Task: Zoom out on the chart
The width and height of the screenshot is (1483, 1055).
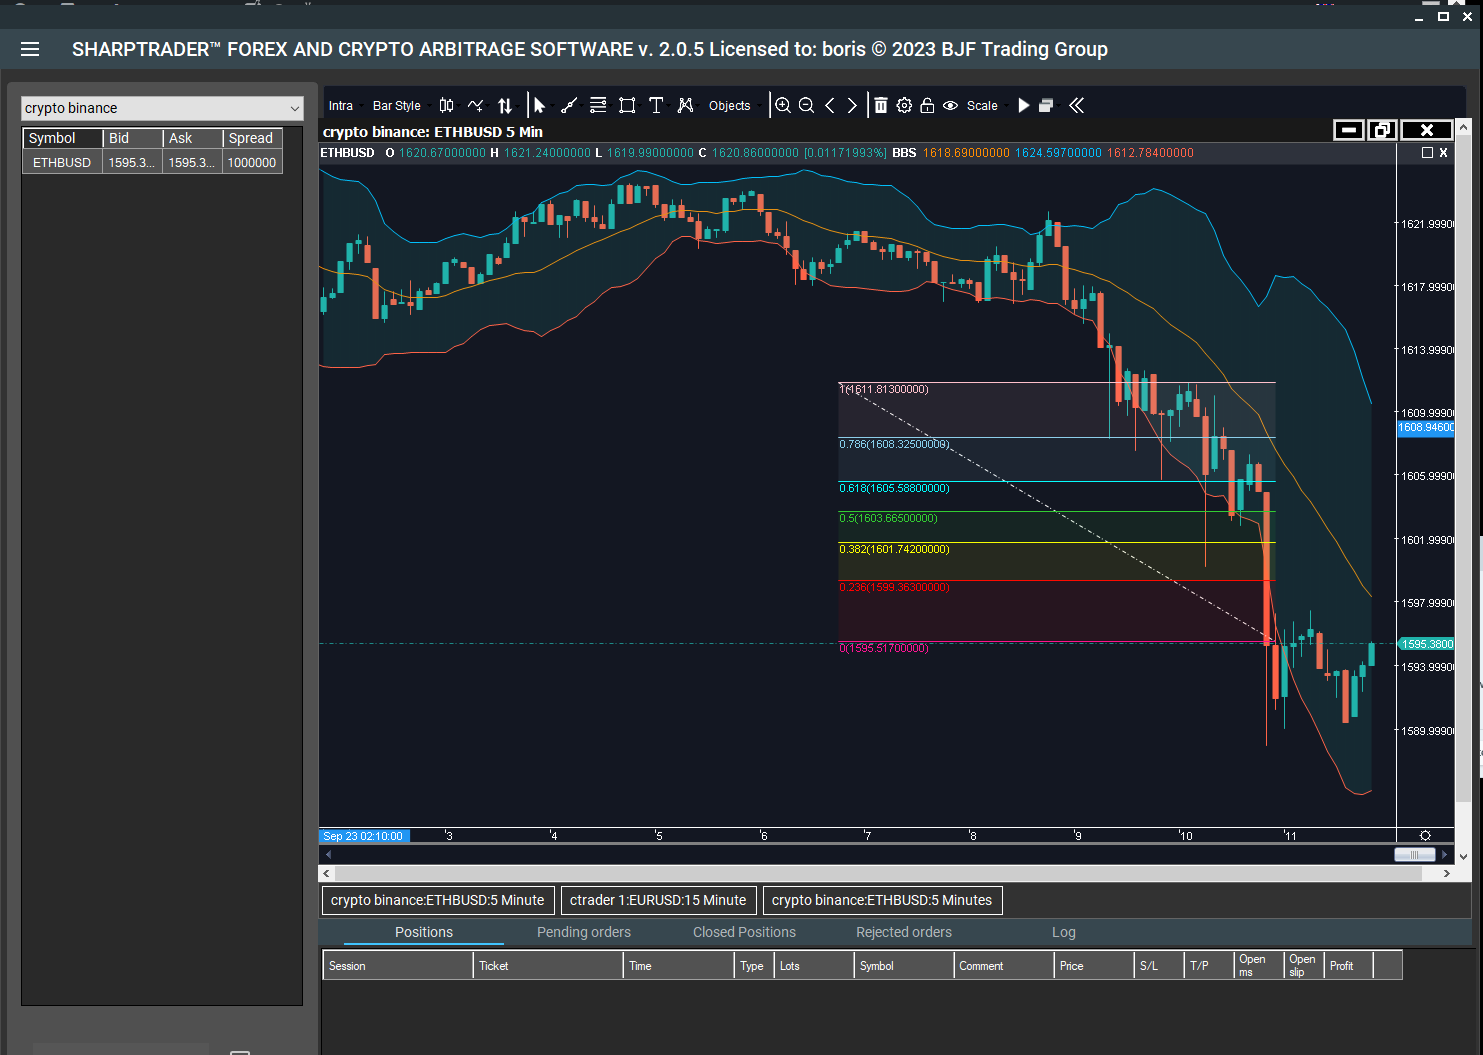Action: [x=807, y=105]
